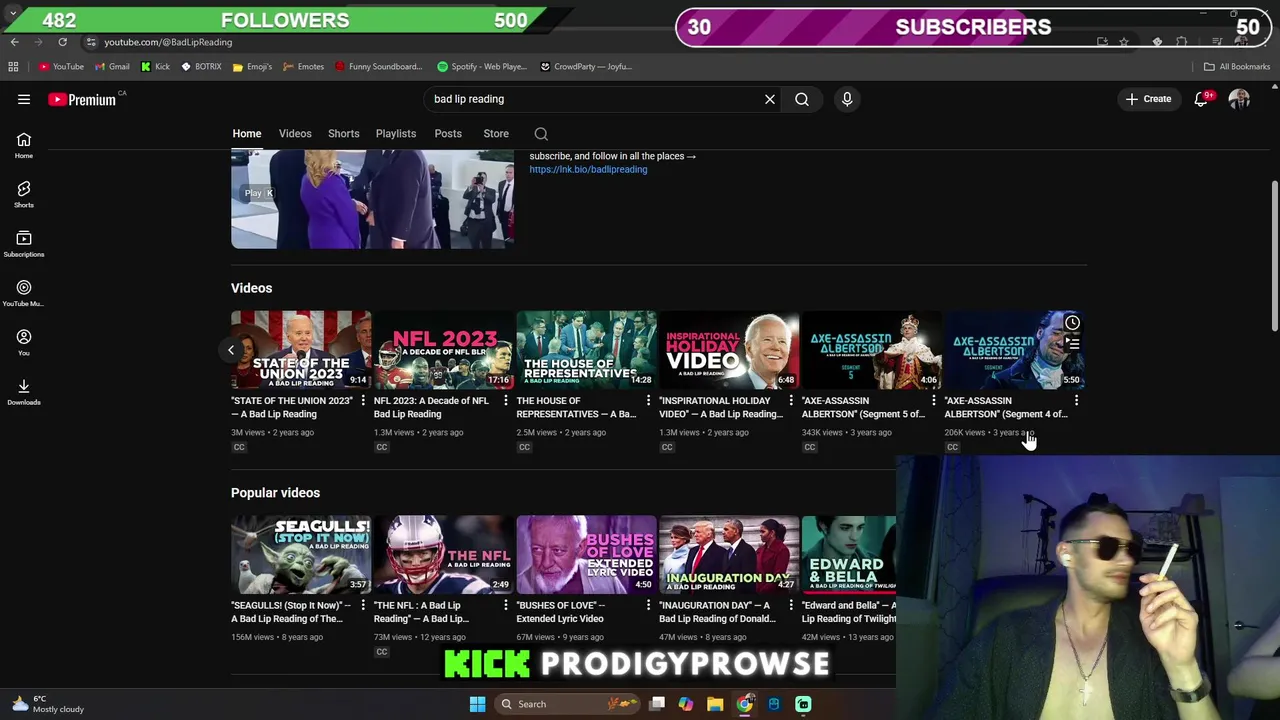Screen dimensions: 1280x720
Task: Switch to the channel Shorts tab
Action: (x=343, y=134)
